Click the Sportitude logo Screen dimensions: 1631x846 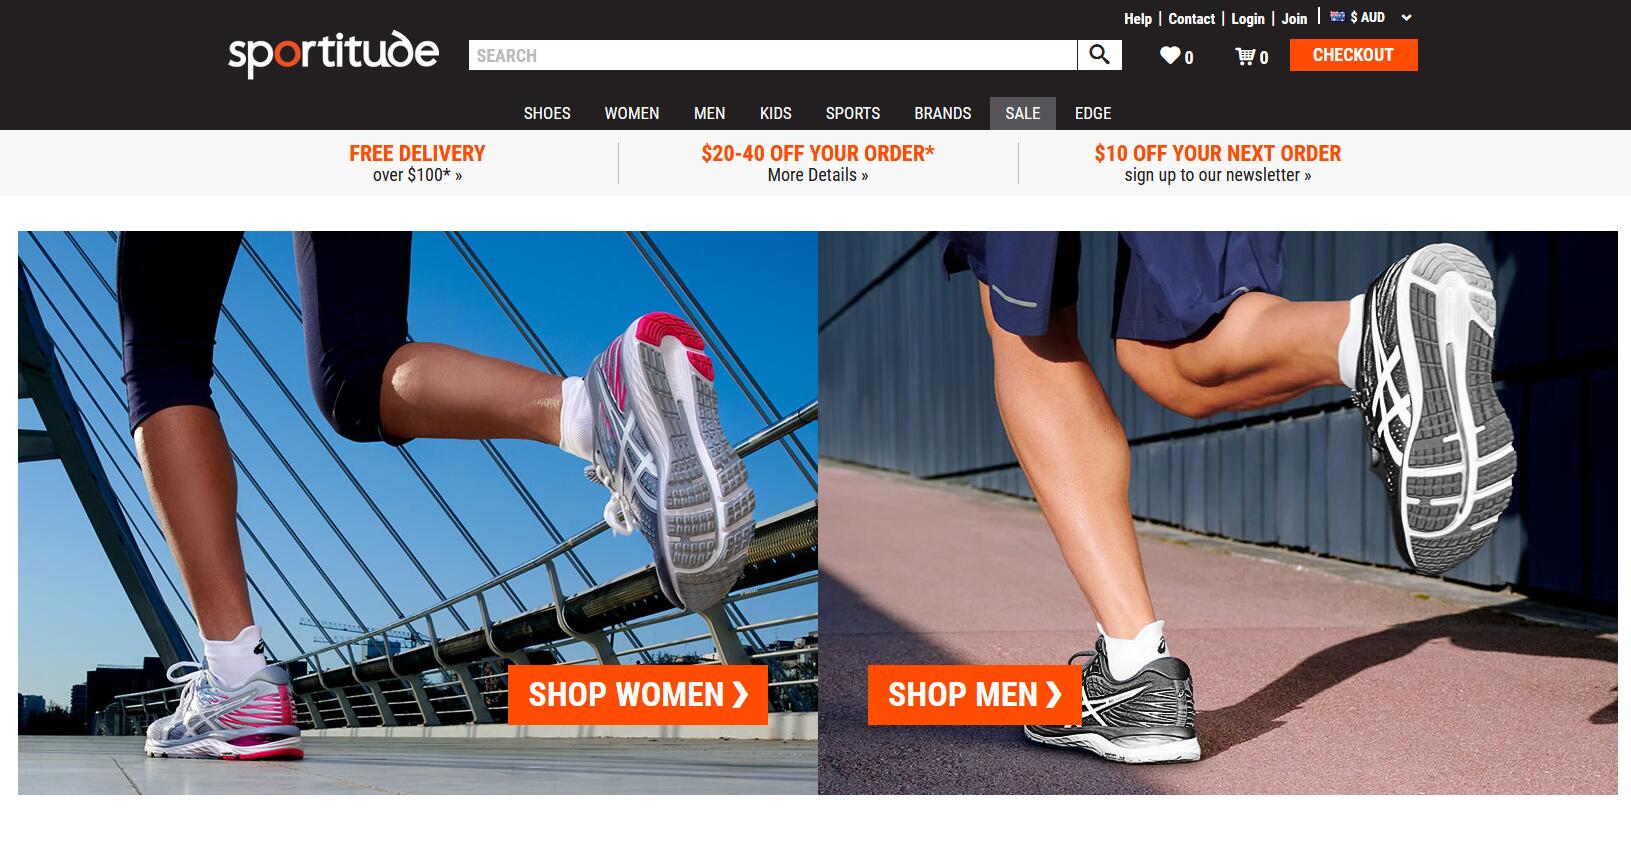pos(333,53)
